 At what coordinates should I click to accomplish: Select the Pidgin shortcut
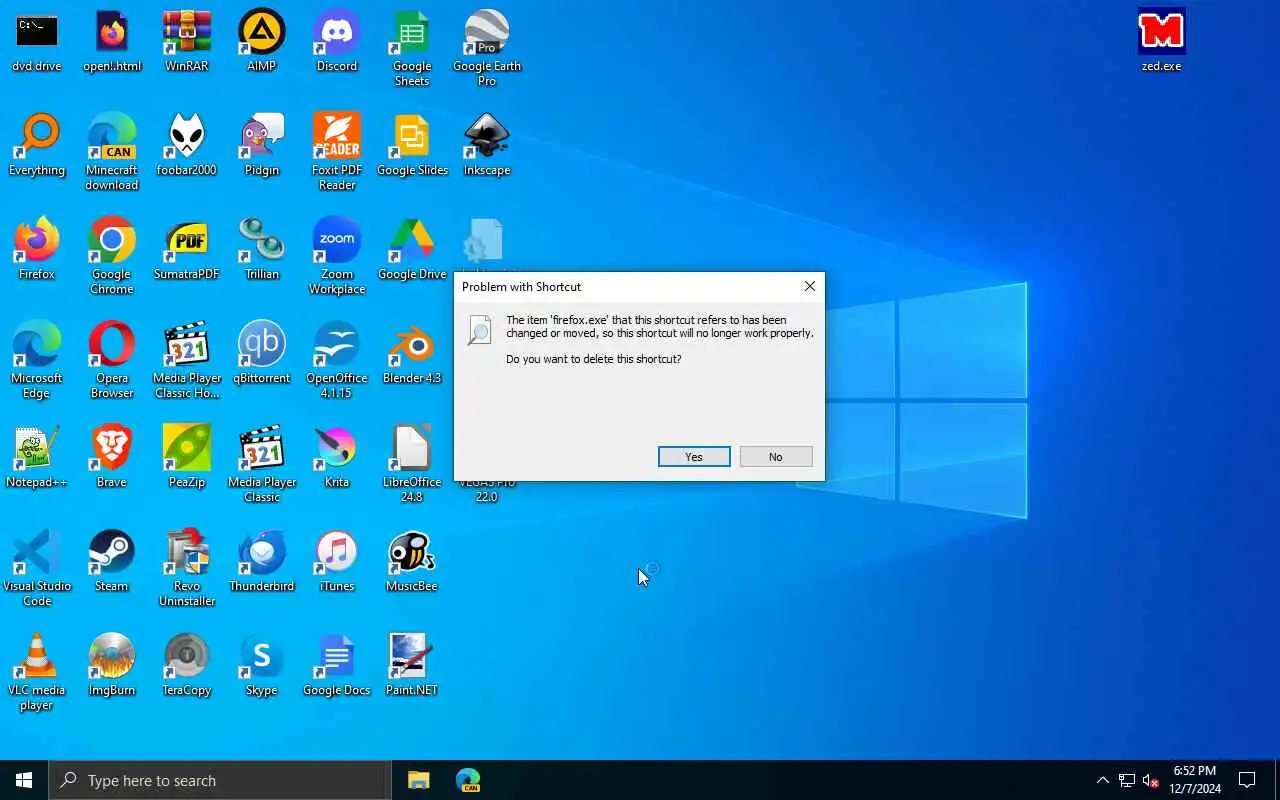(x=262, y=146)
